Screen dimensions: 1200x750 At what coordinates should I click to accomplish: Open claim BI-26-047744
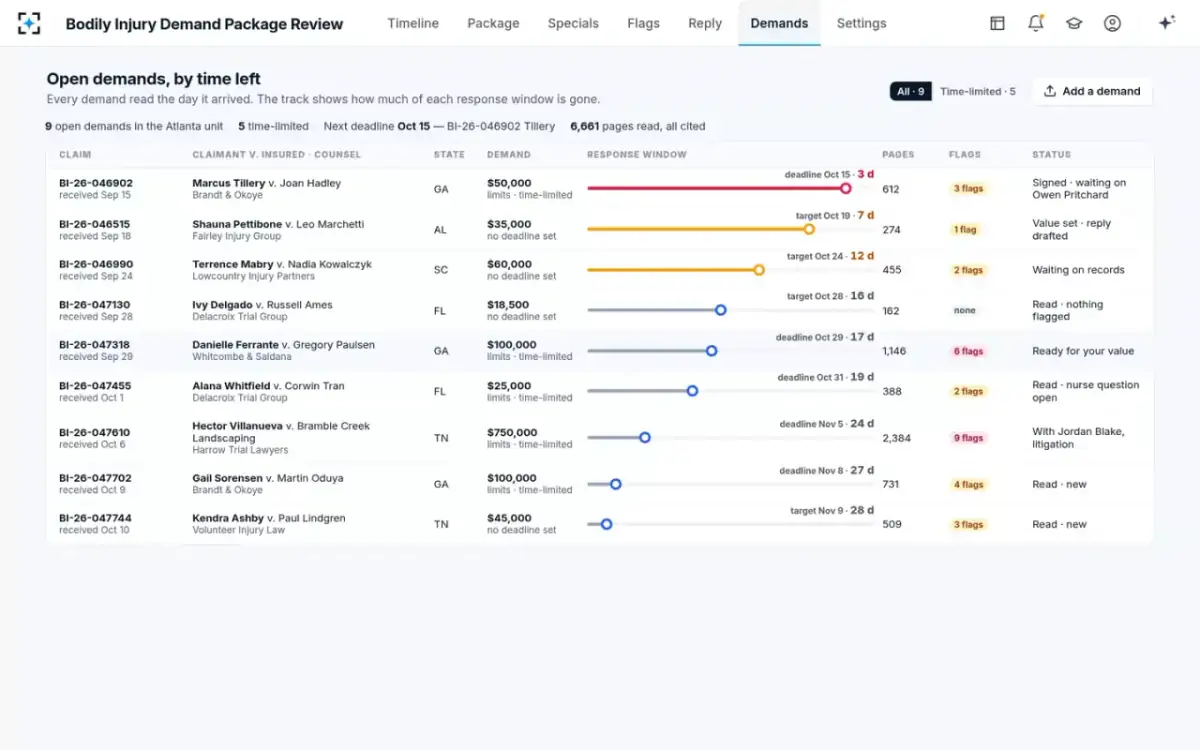(x=95, y=518)
